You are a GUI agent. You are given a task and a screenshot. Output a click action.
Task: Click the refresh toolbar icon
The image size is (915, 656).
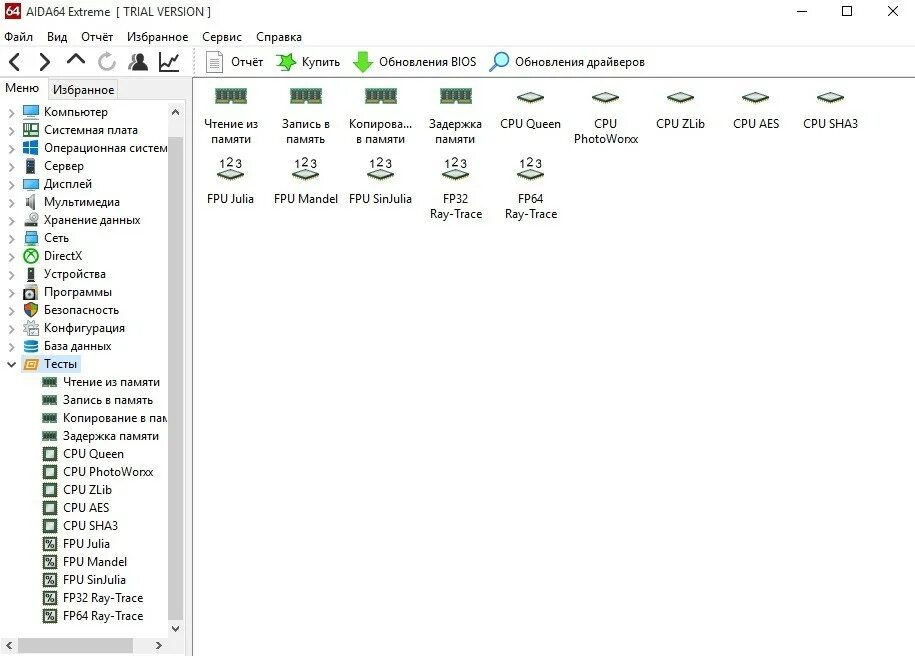coord(107,62)
